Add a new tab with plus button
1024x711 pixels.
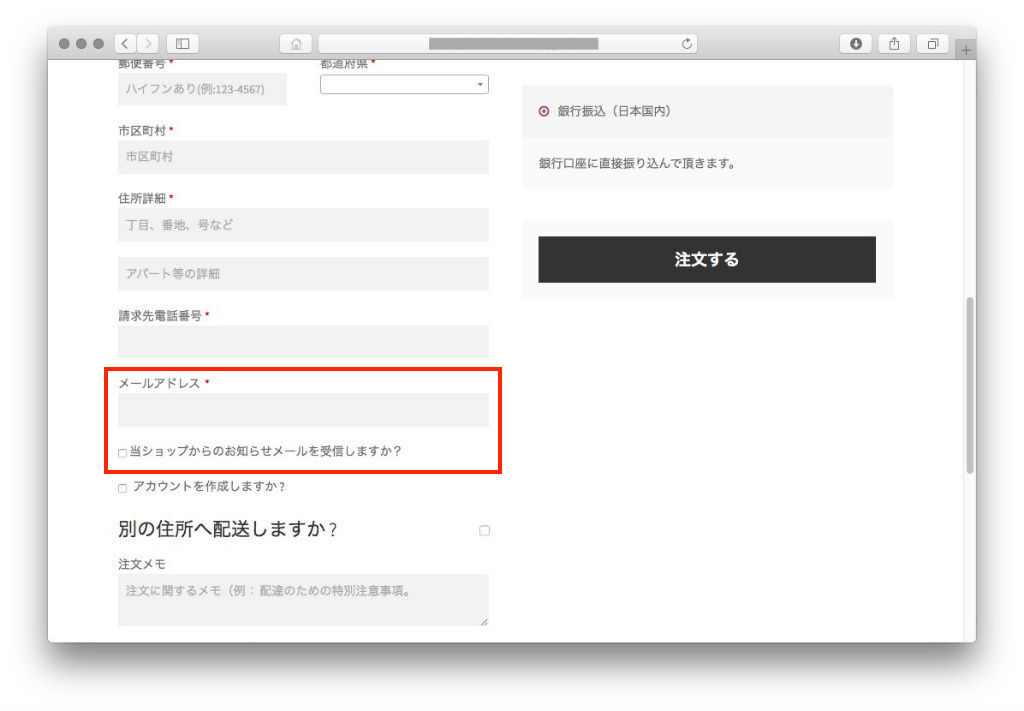pos(965,50)
